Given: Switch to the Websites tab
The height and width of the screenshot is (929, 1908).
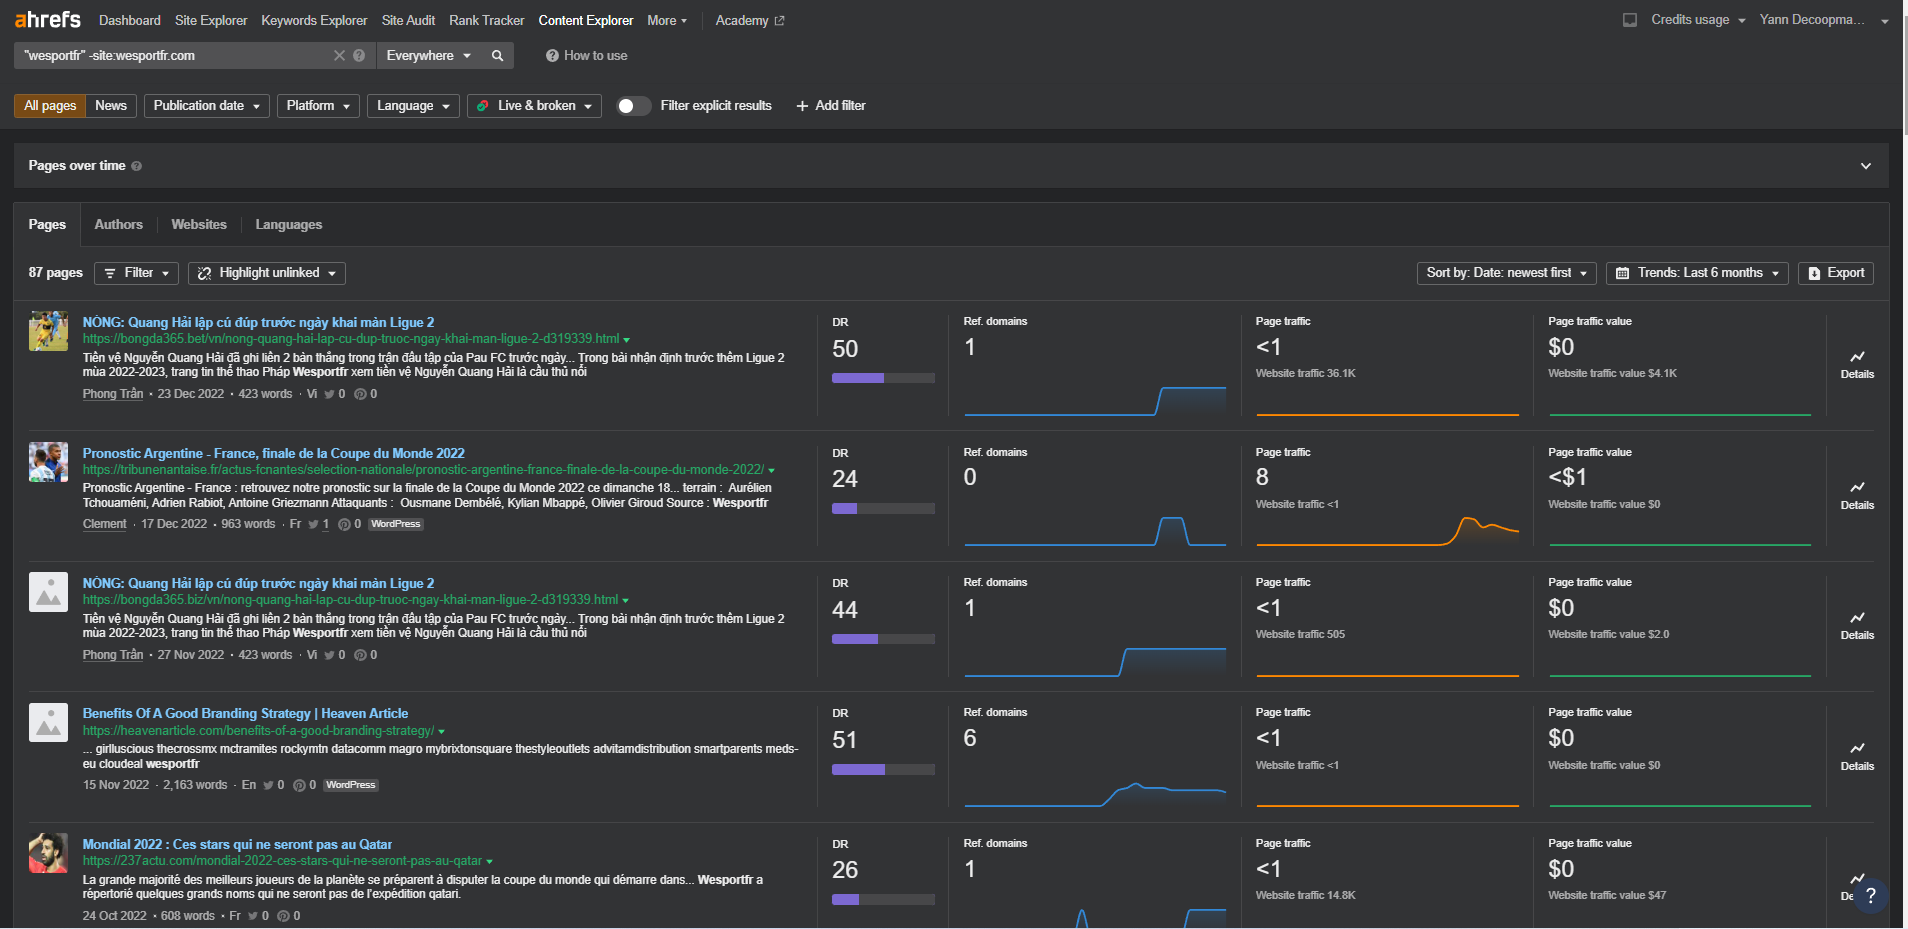Looking at the screenshot, I should (x=199, y=225).
